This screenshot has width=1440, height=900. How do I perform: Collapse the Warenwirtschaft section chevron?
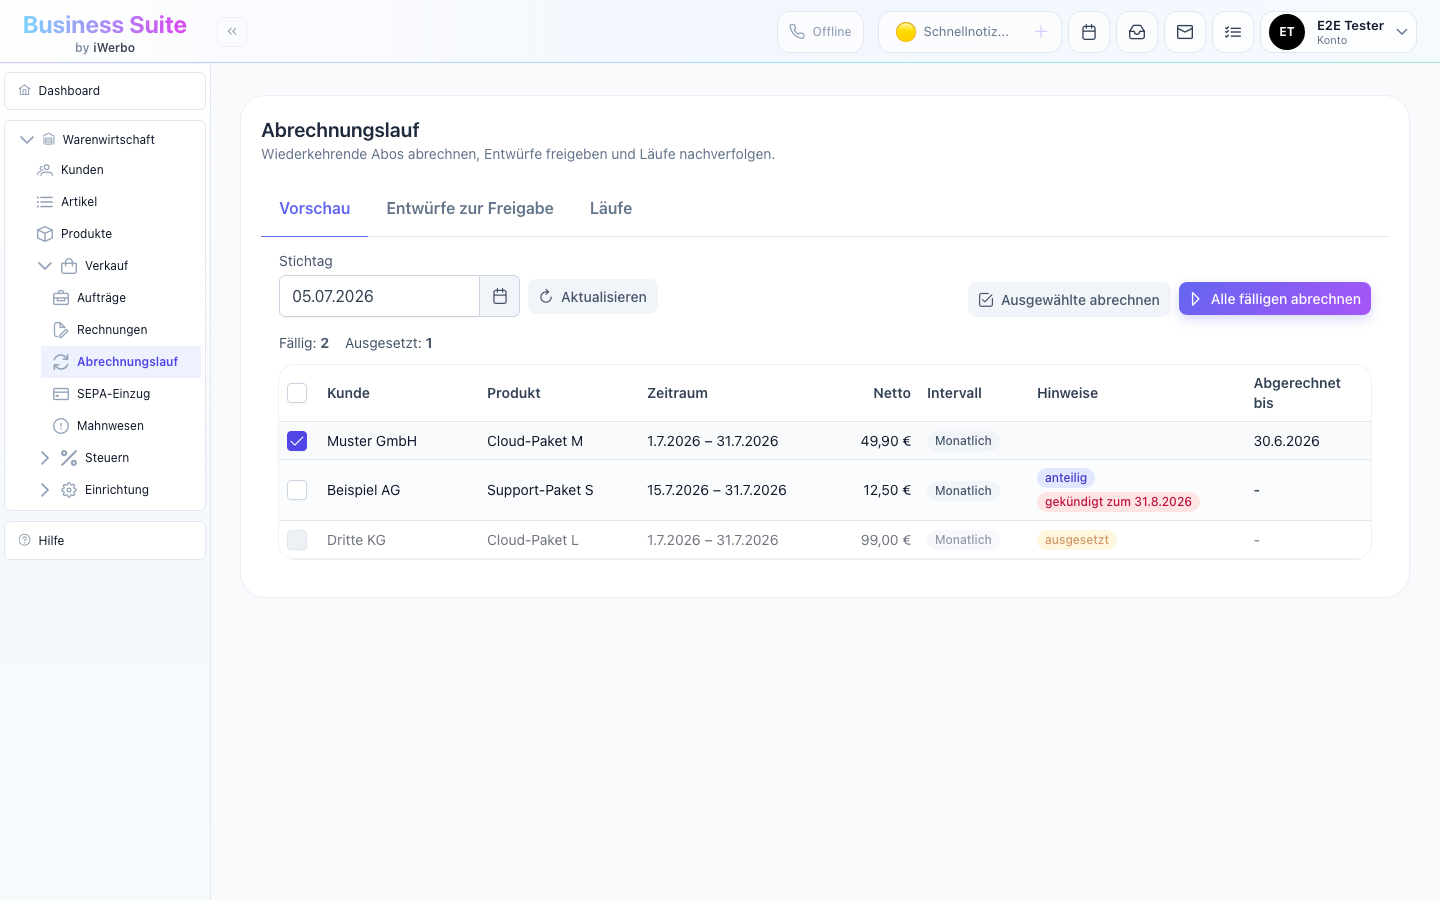pos(27,140)
